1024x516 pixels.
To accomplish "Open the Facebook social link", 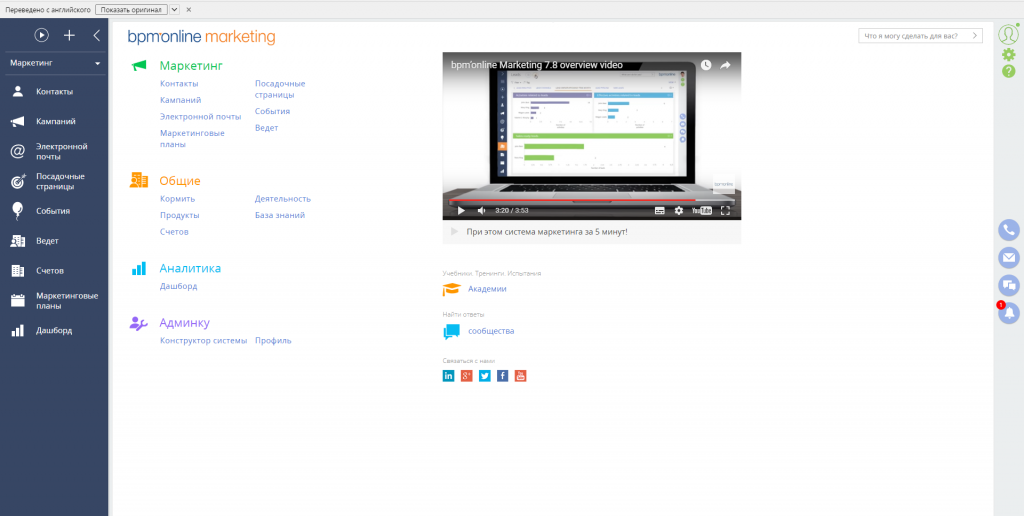I will tap(502, 376).
